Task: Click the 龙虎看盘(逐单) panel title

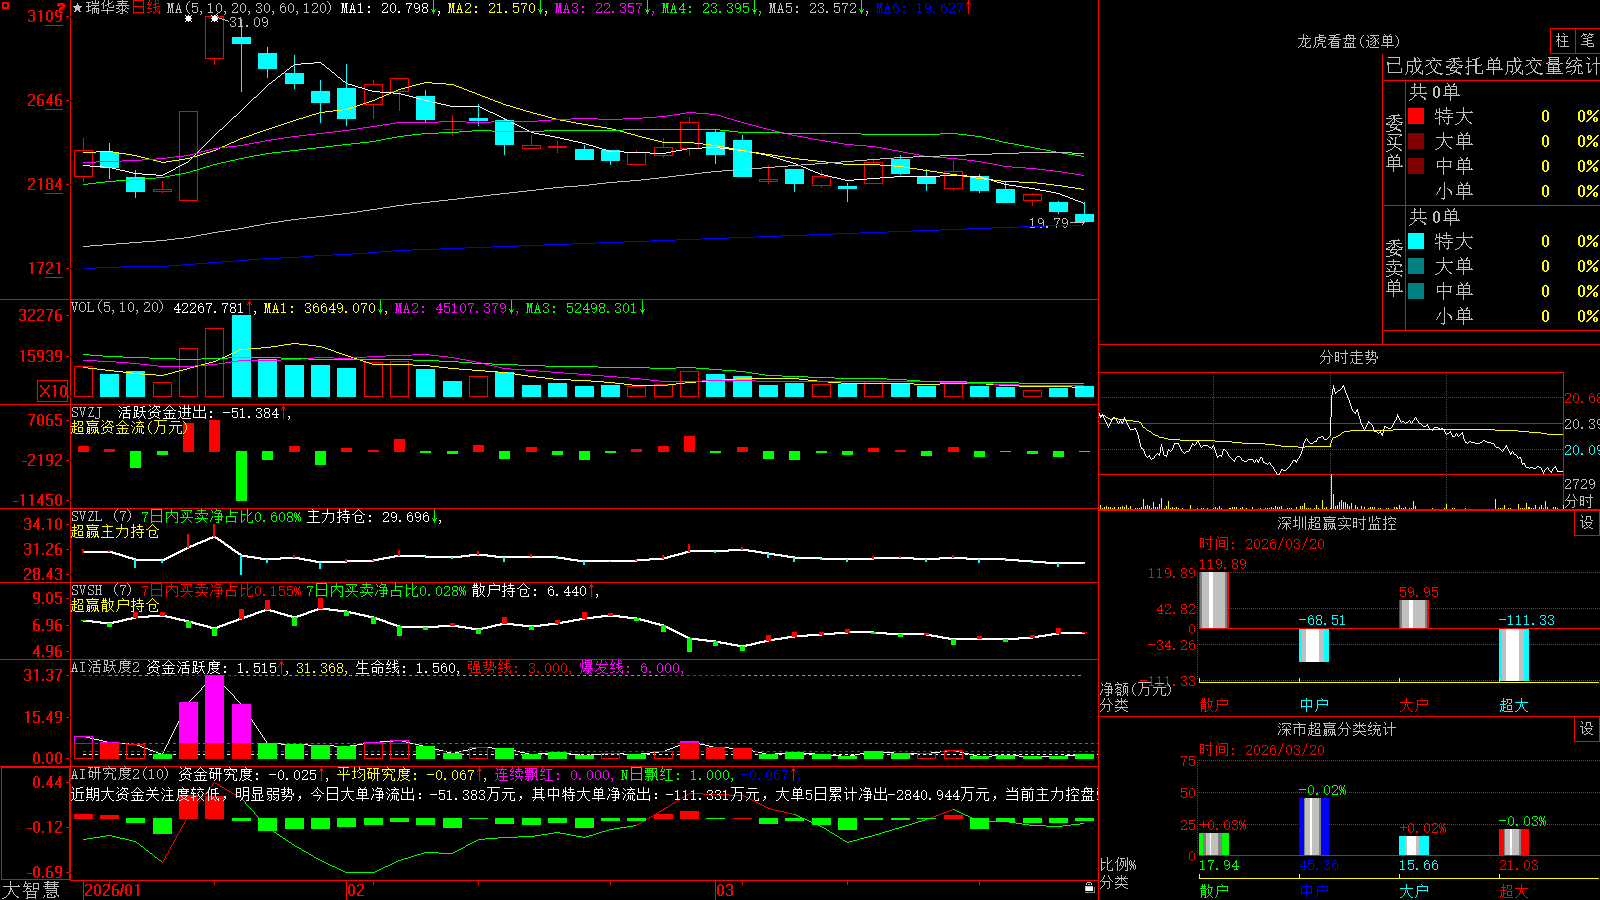Action: (1349, 41)
